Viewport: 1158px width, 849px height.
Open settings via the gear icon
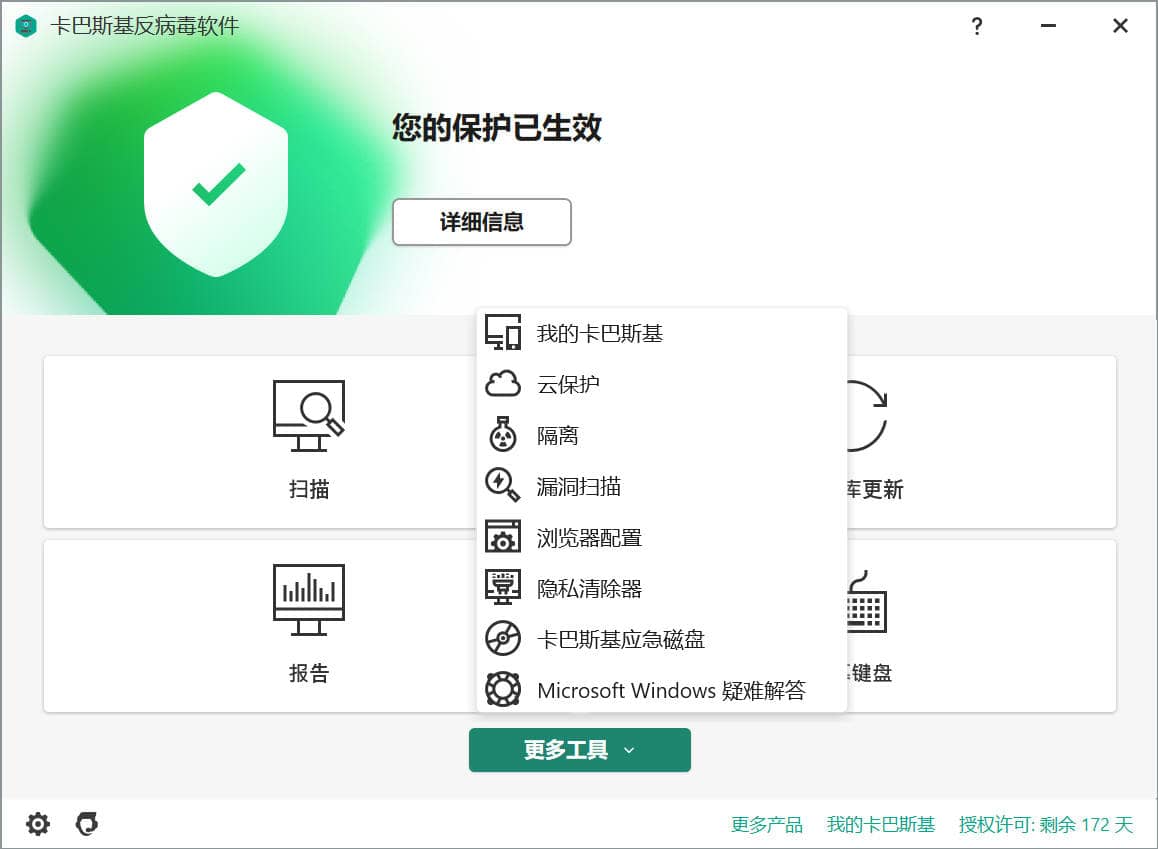38,824
